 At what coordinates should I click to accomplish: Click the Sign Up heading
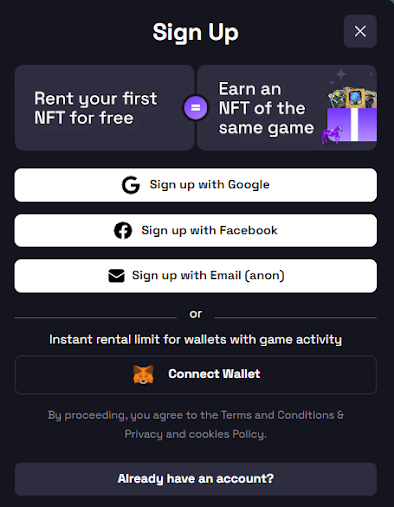[196, 32]
